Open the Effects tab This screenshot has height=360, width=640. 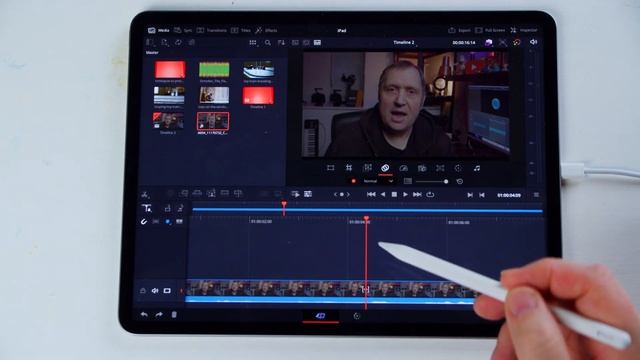point(266,30)
